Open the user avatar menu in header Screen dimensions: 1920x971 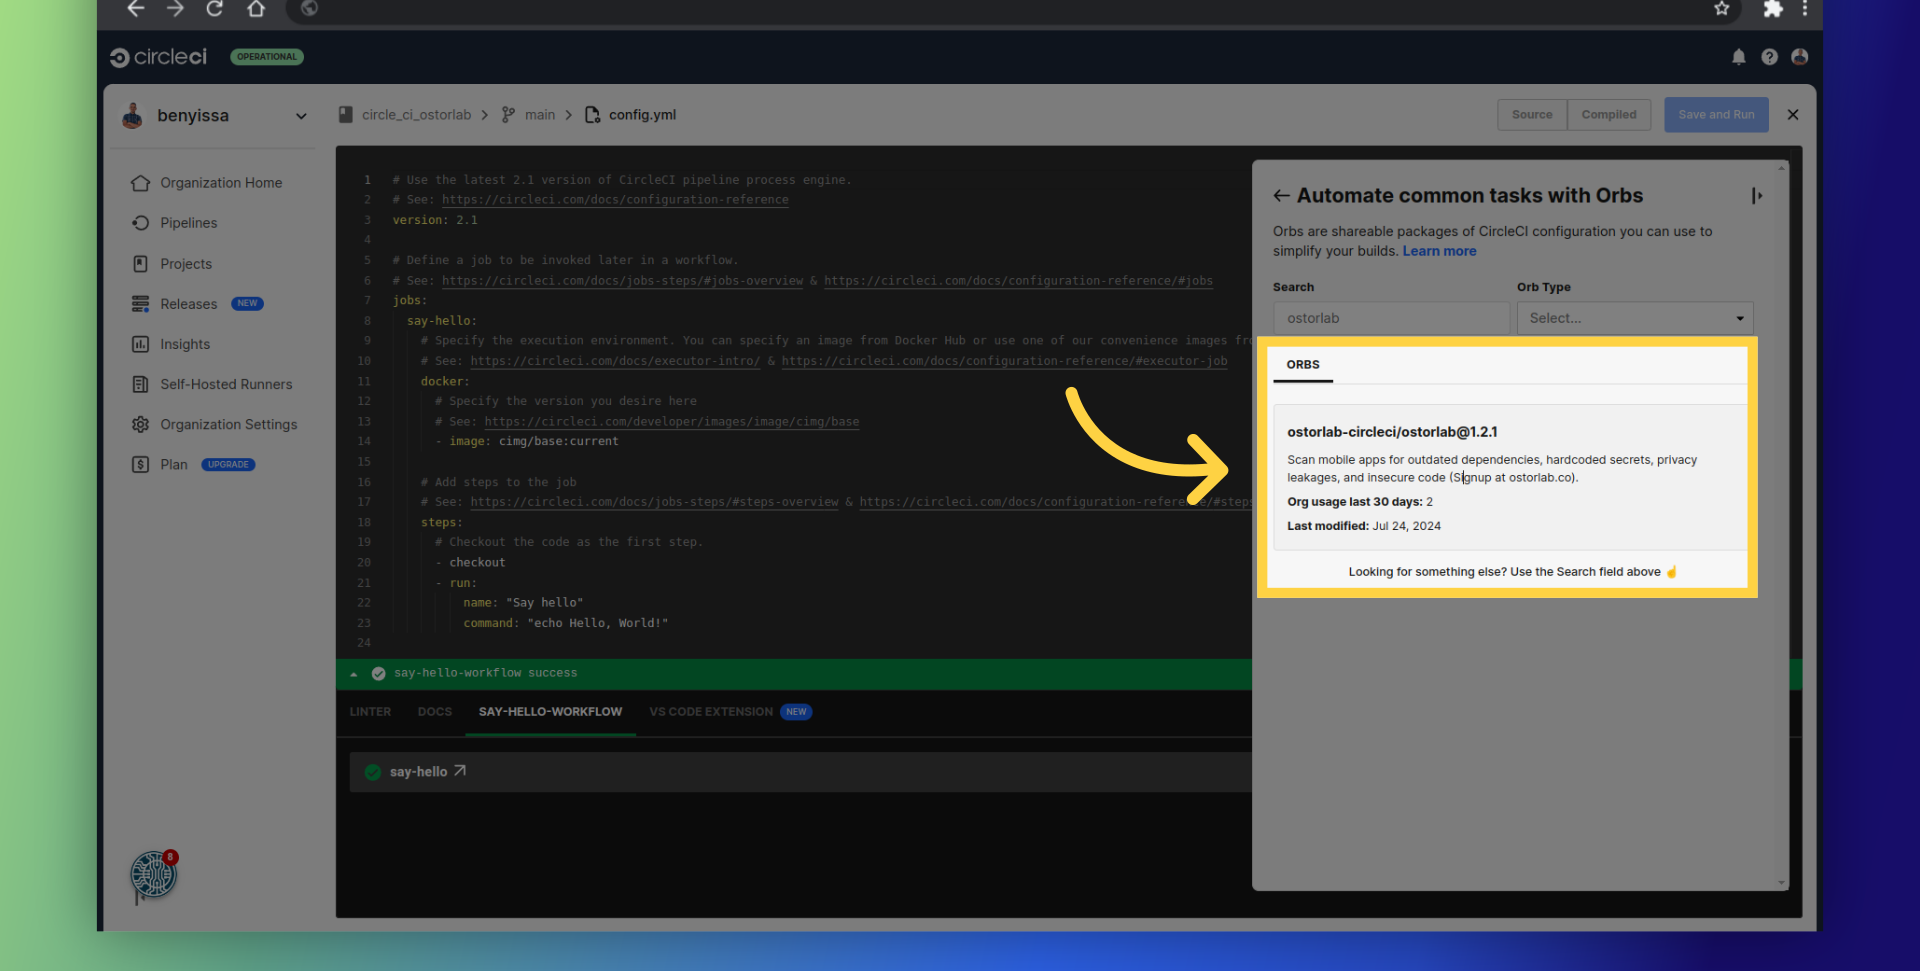[x=1799, y=57]
